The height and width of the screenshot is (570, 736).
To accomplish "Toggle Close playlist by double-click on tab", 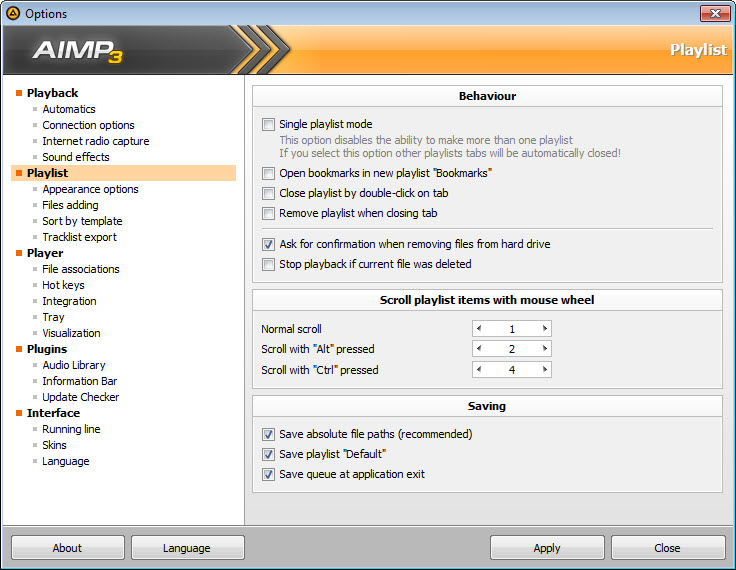I will 268,193.
